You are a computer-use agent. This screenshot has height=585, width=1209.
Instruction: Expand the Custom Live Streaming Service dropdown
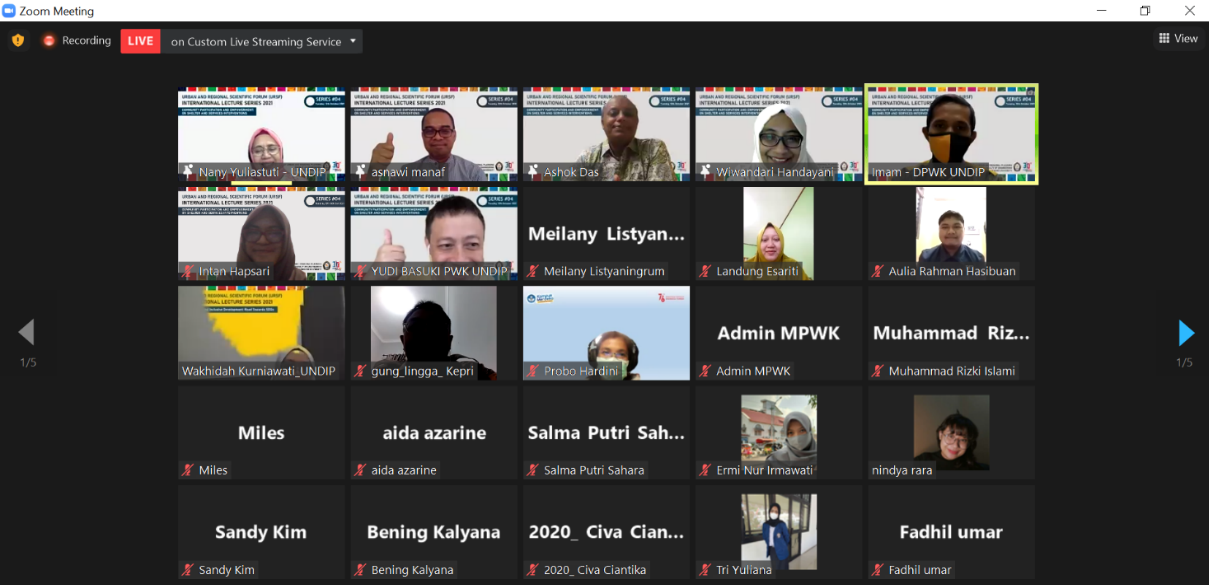[x=352, y=42]
